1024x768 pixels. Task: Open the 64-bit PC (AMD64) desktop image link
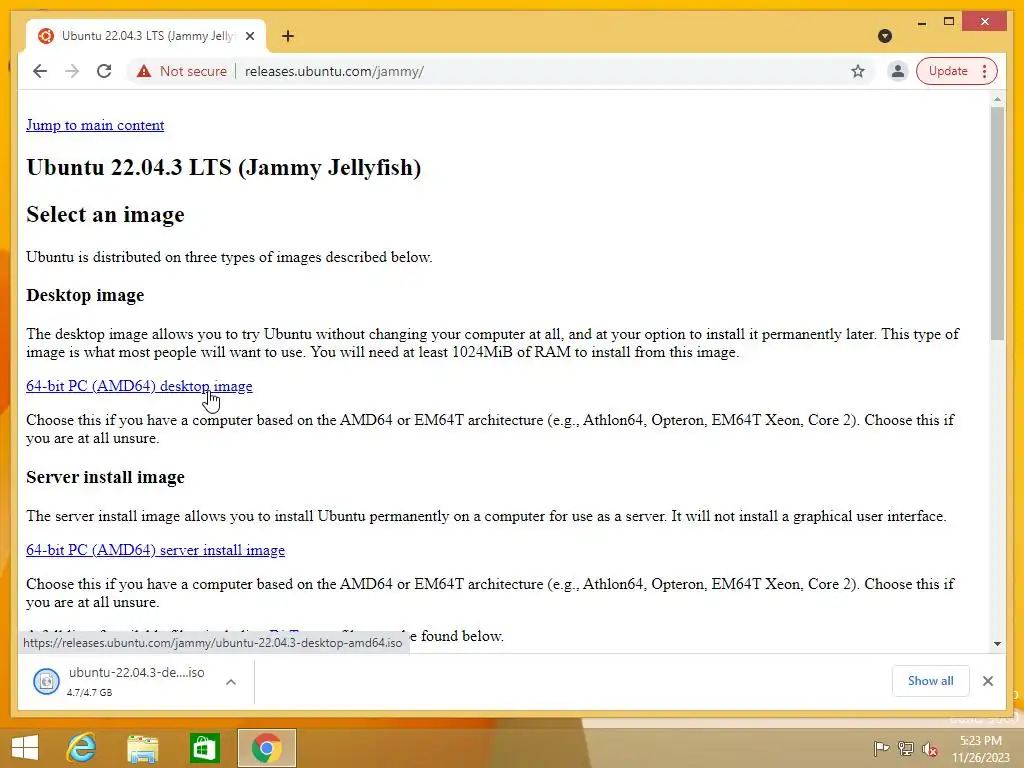pos(139,386)
